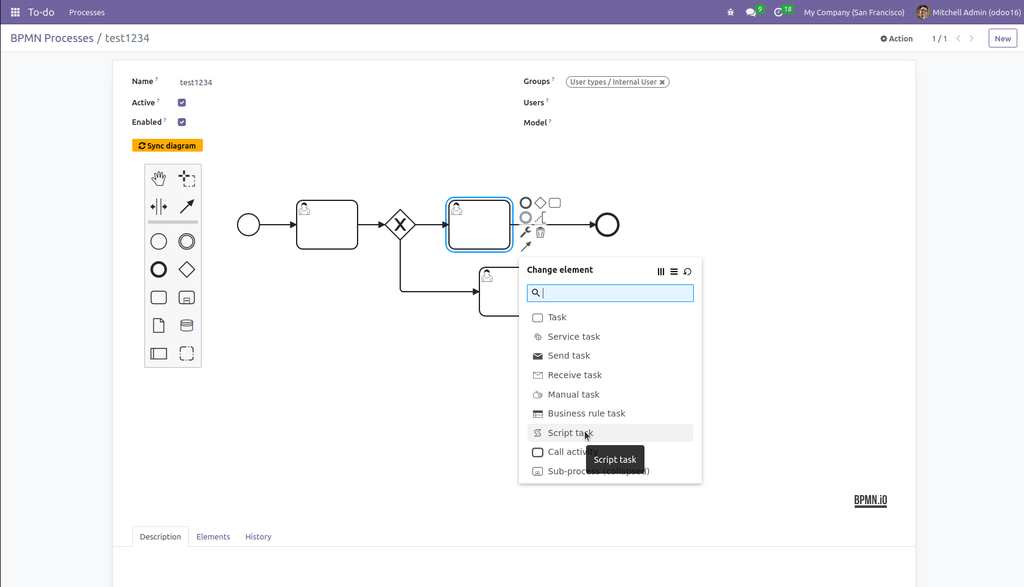Switch to the History tab
The image size is (1024, 587).
click(x=258, y=537)
